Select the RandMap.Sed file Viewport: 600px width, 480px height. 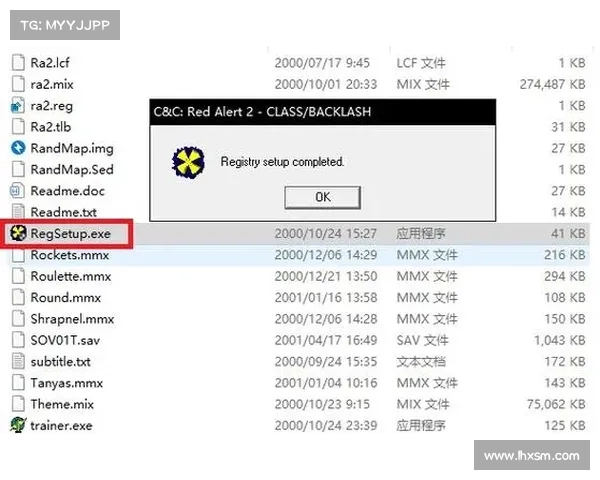click(71, 169)
